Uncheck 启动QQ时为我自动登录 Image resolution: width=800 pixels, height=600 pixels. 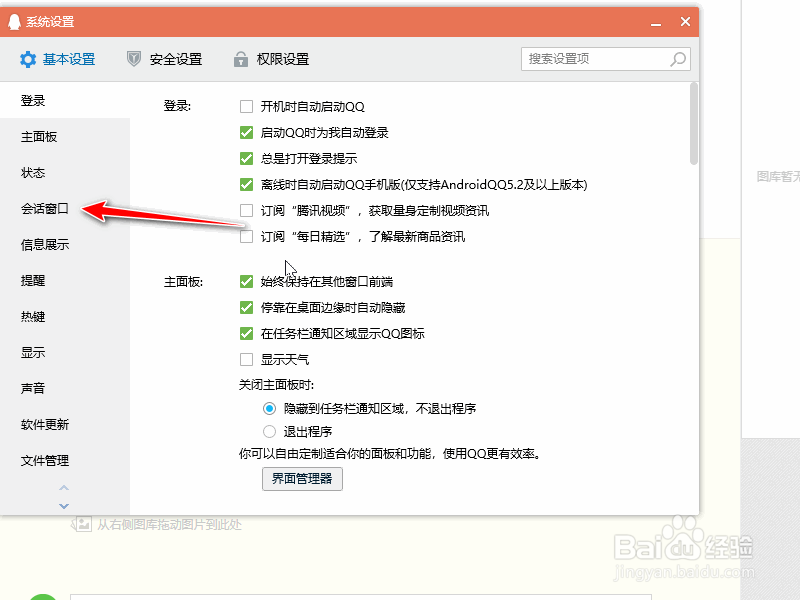click(x=246, y=133)
